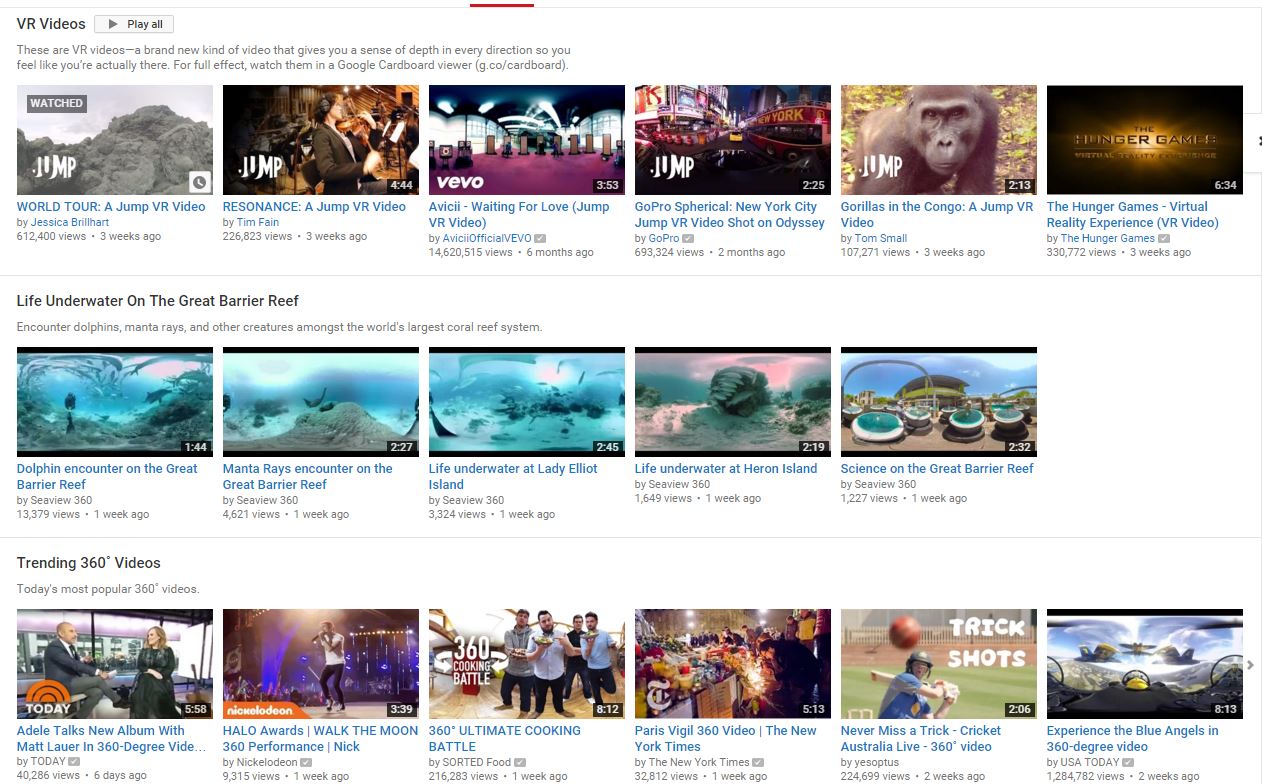Screen dimensions: 1262x784
Task: Visit Seaview 360 channel under Heron Island video
Action: tap(679, 484)
